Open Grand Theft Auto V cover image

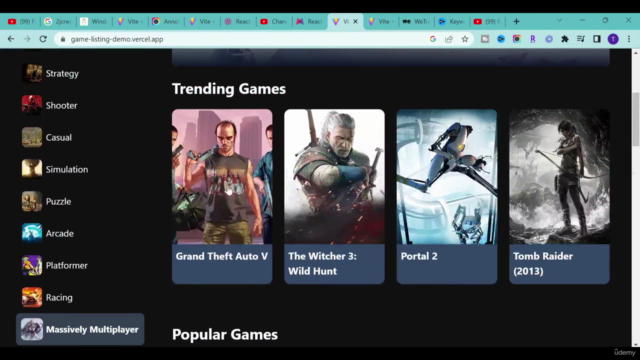222,176
